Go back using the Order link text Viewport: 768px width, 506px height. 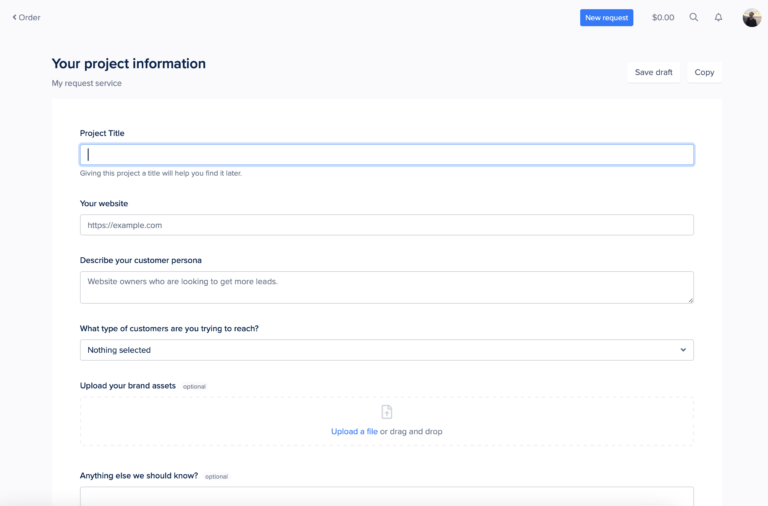pos(29,17)
